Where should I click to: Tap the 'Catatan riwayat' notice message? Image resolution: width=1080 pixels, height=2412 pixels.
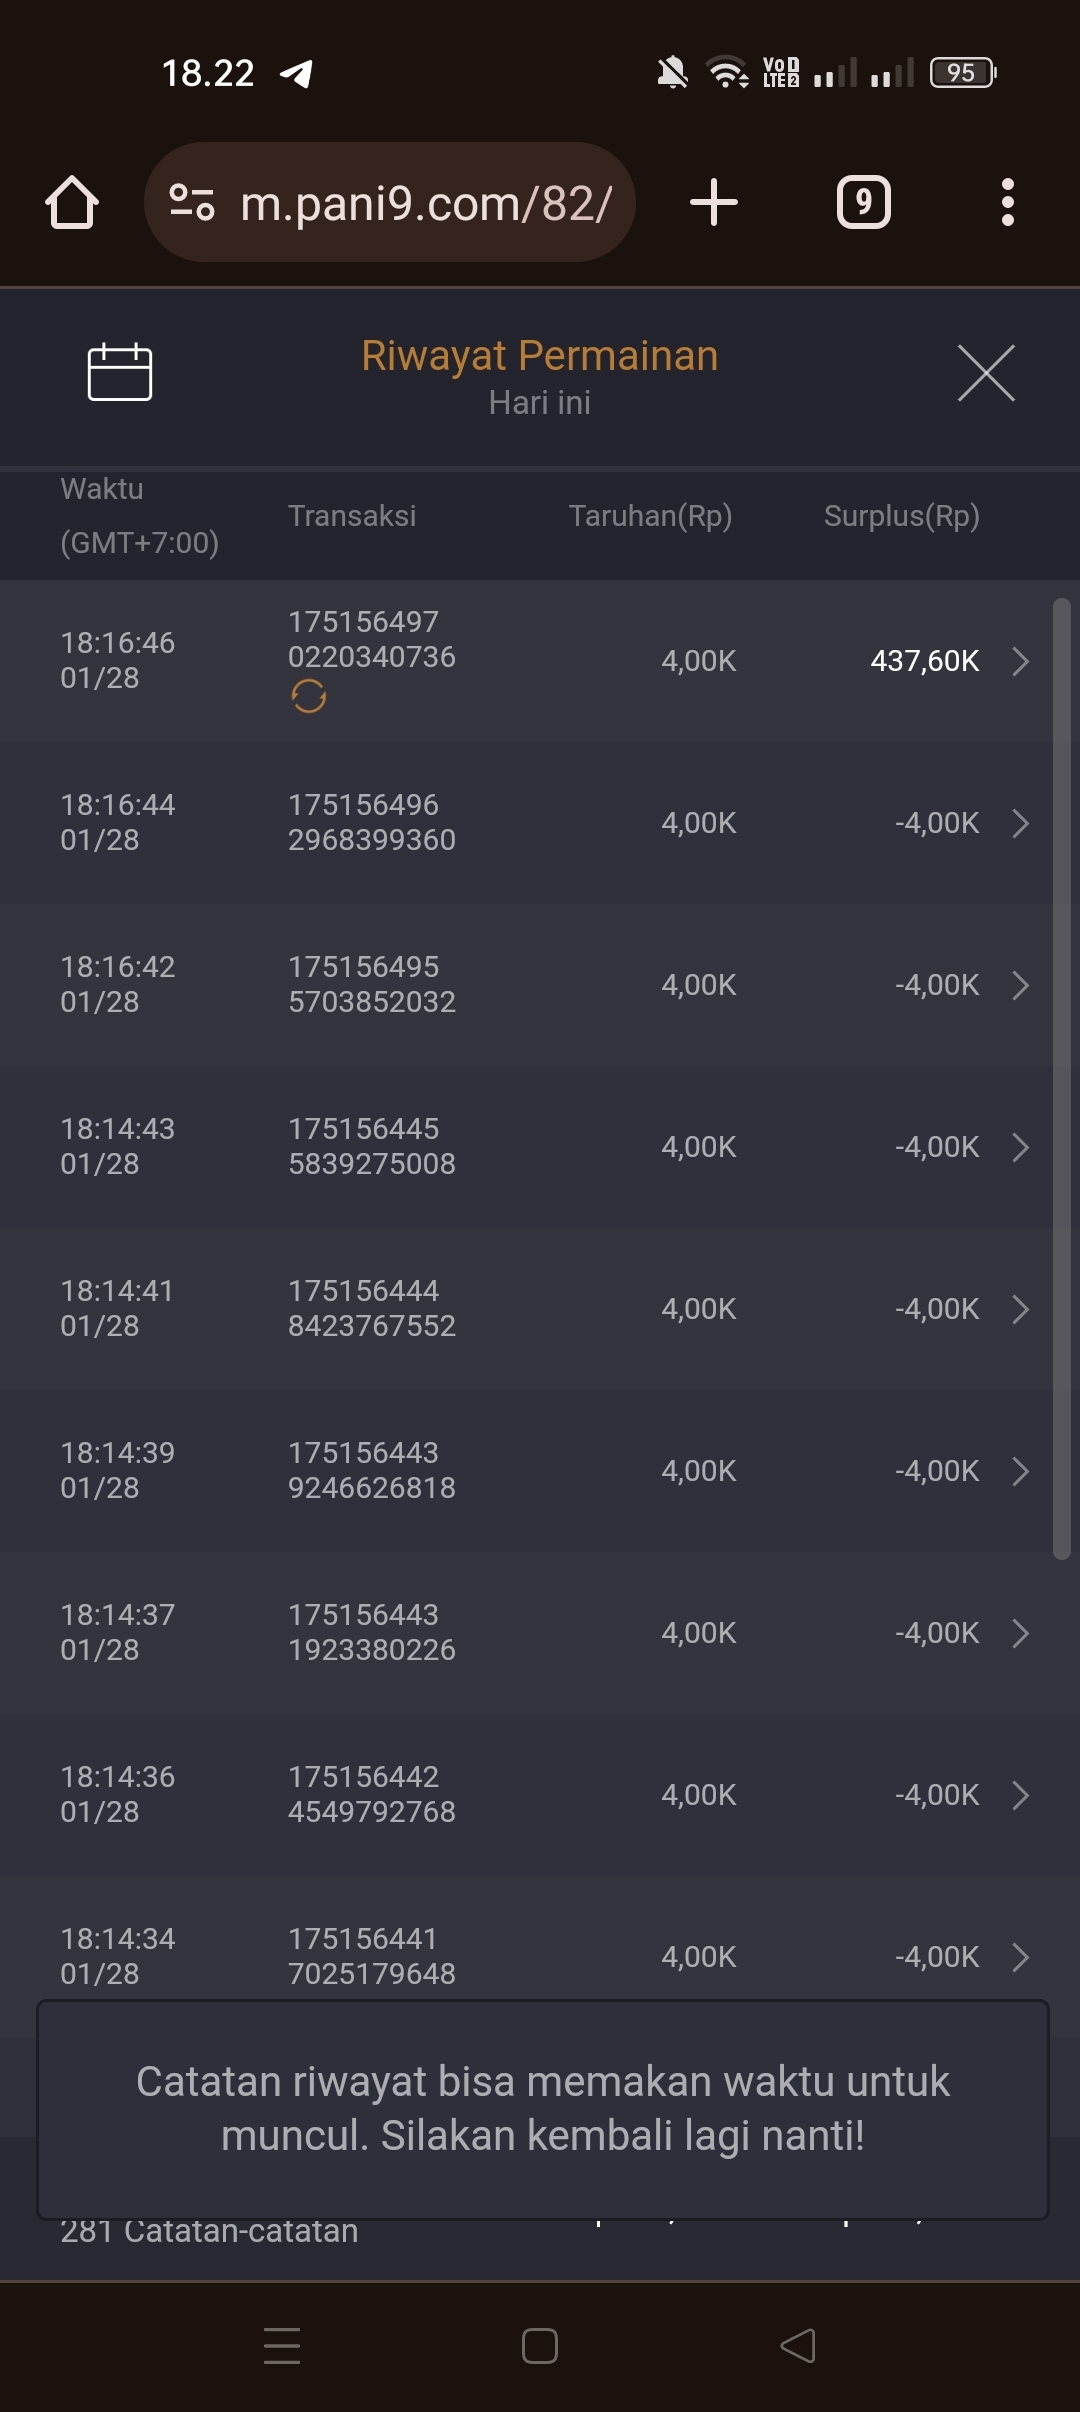tap(542, 2108)
